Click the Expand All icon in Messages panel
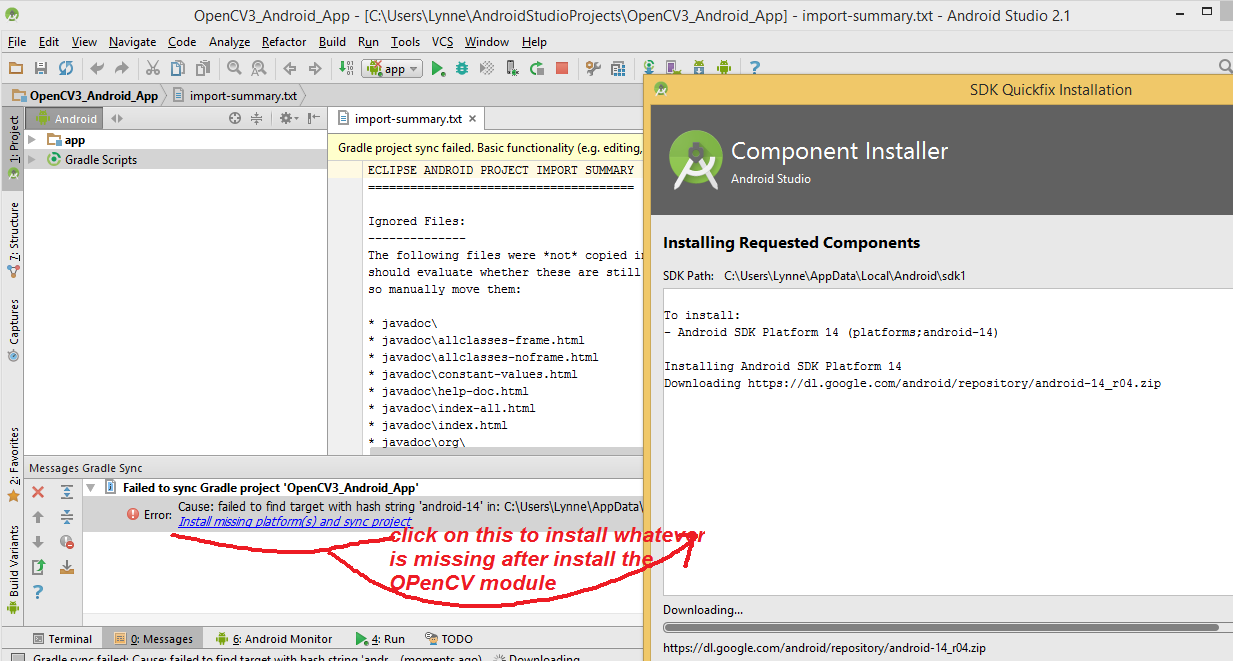 click(x=66, y=492)
